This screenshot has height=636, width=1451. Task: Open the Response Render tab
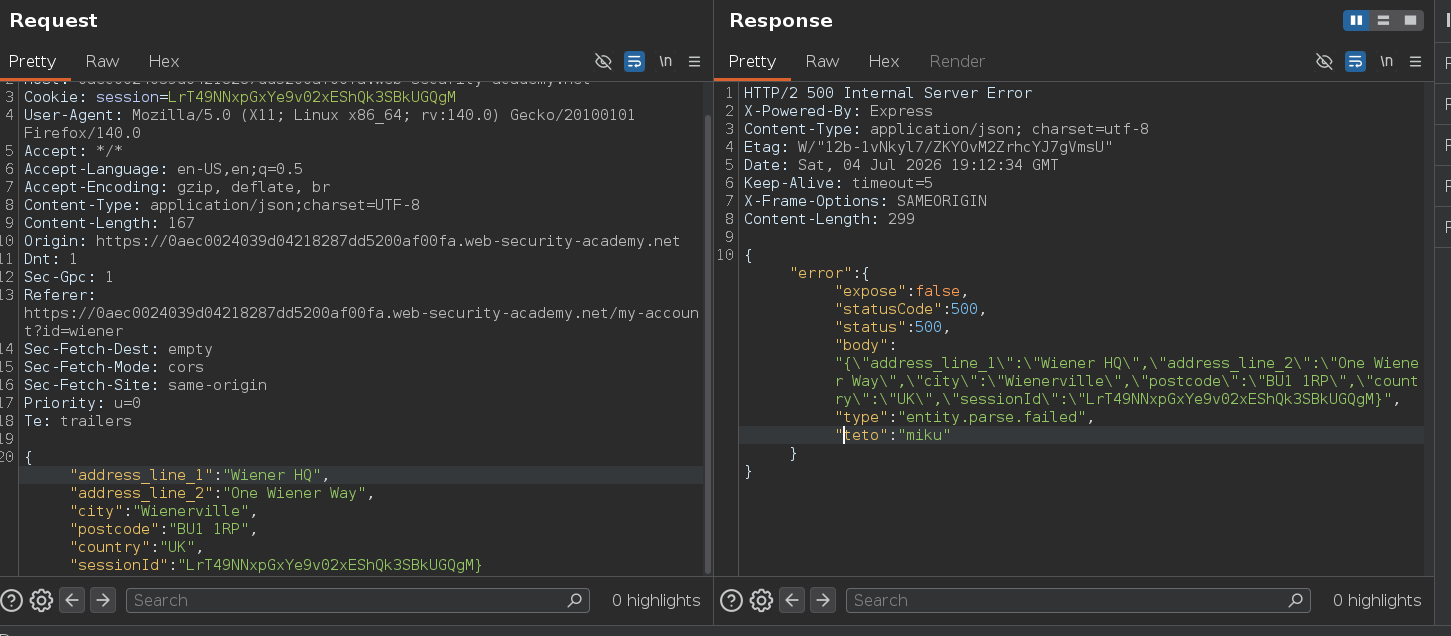click(957, 61)
